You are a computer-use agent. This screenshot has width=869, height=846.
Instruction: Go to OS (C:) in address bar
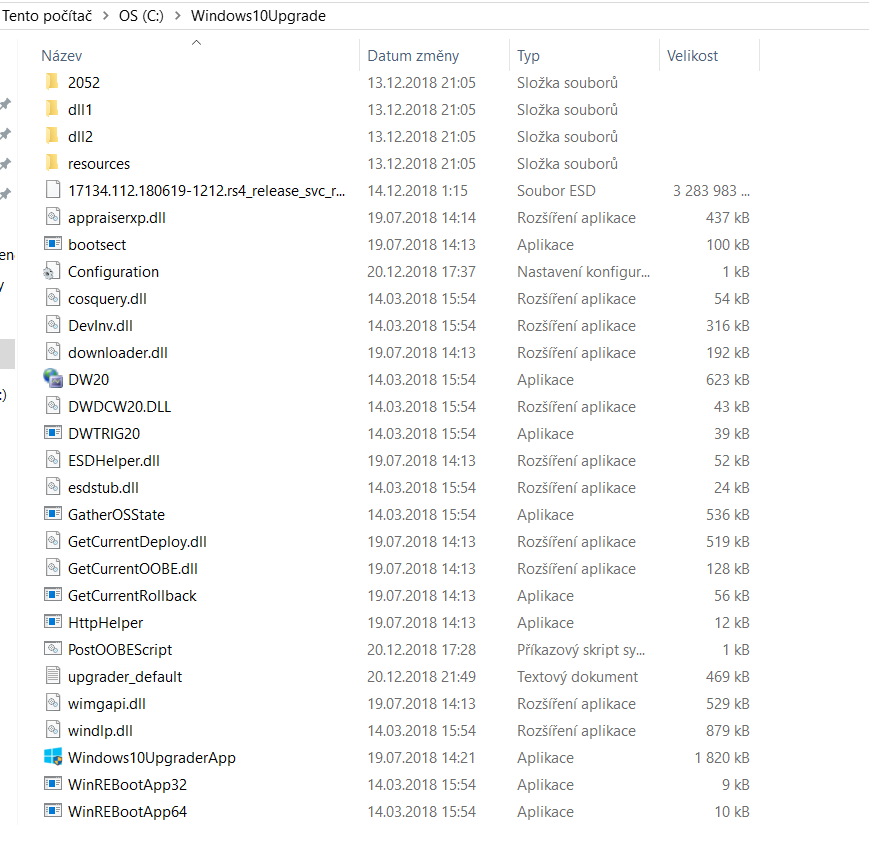(141, 16)
